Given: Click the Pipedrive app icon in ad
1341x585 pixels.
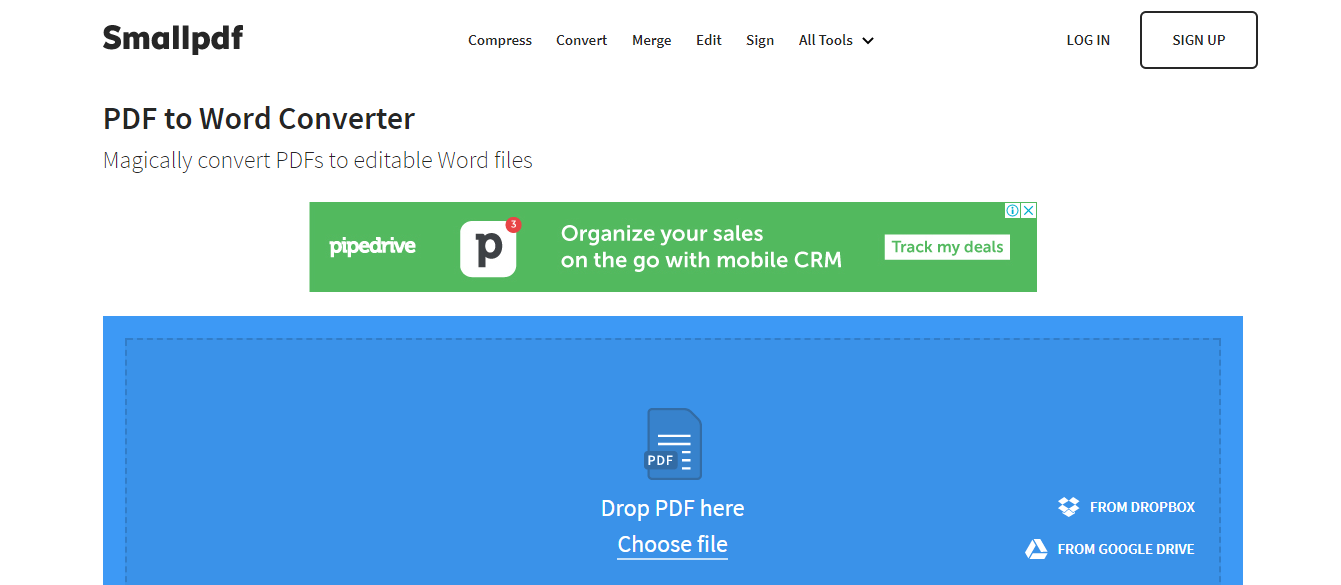Looking at the screenshot, I should pyautogui.click(x=488, y=248).
